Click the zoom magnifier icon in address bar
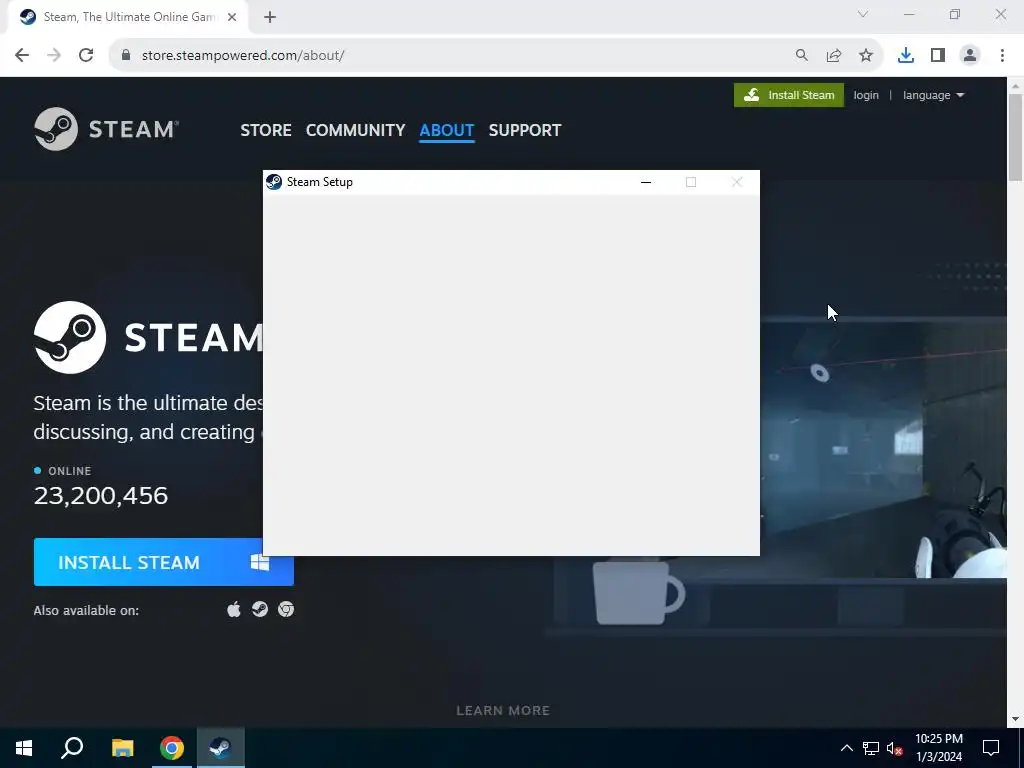Screen dimensions: 1024x768 coord(801,56)
